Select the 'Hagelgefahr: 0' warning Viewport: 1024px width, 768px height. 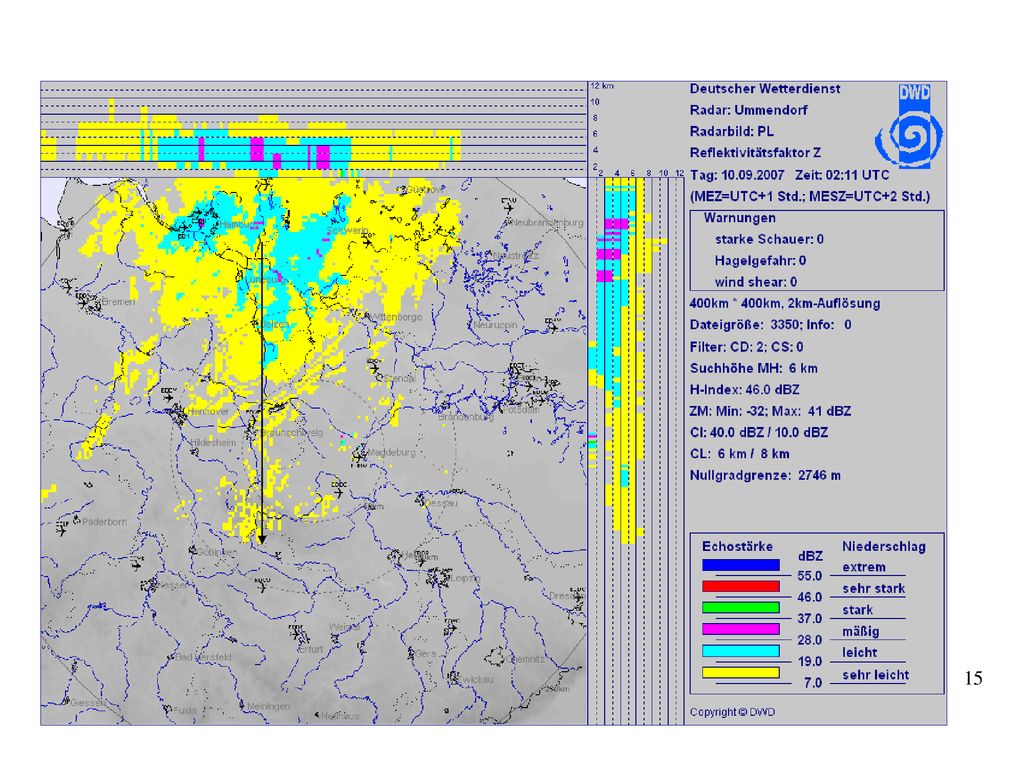pyautogui.click(x=760, y=261)
